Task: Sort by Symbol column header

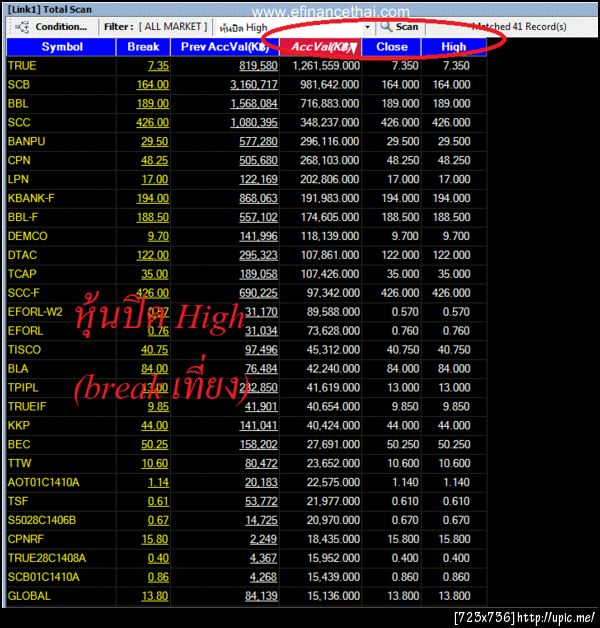Action: pos(62,47)
